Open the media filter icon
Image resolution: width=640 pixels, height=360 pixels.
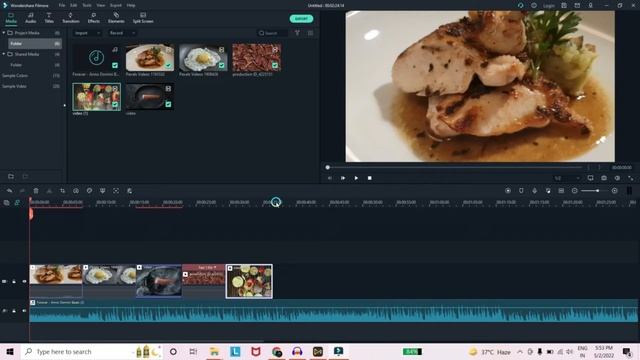point(297,33)
